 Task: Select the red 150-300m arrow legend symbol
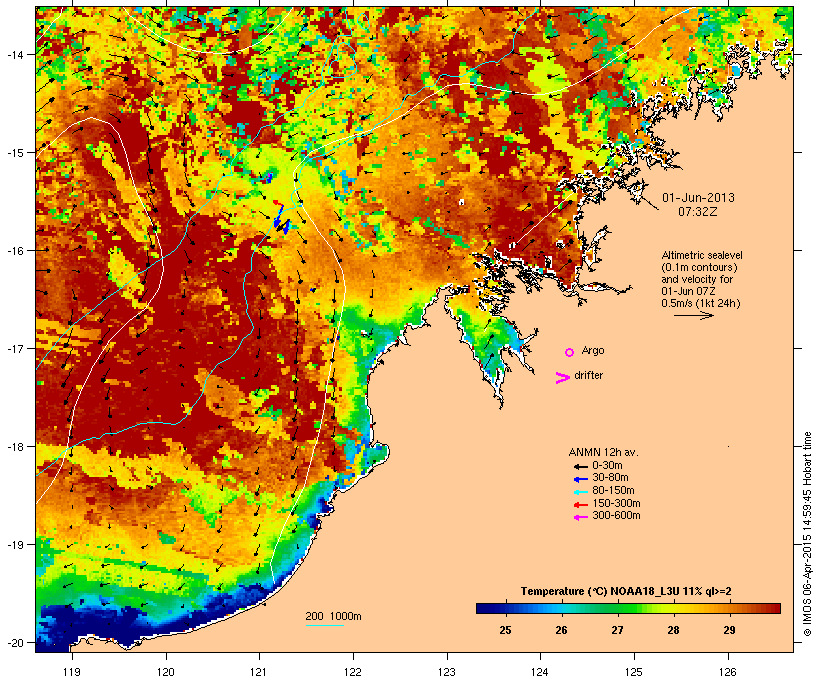(581, 505)
